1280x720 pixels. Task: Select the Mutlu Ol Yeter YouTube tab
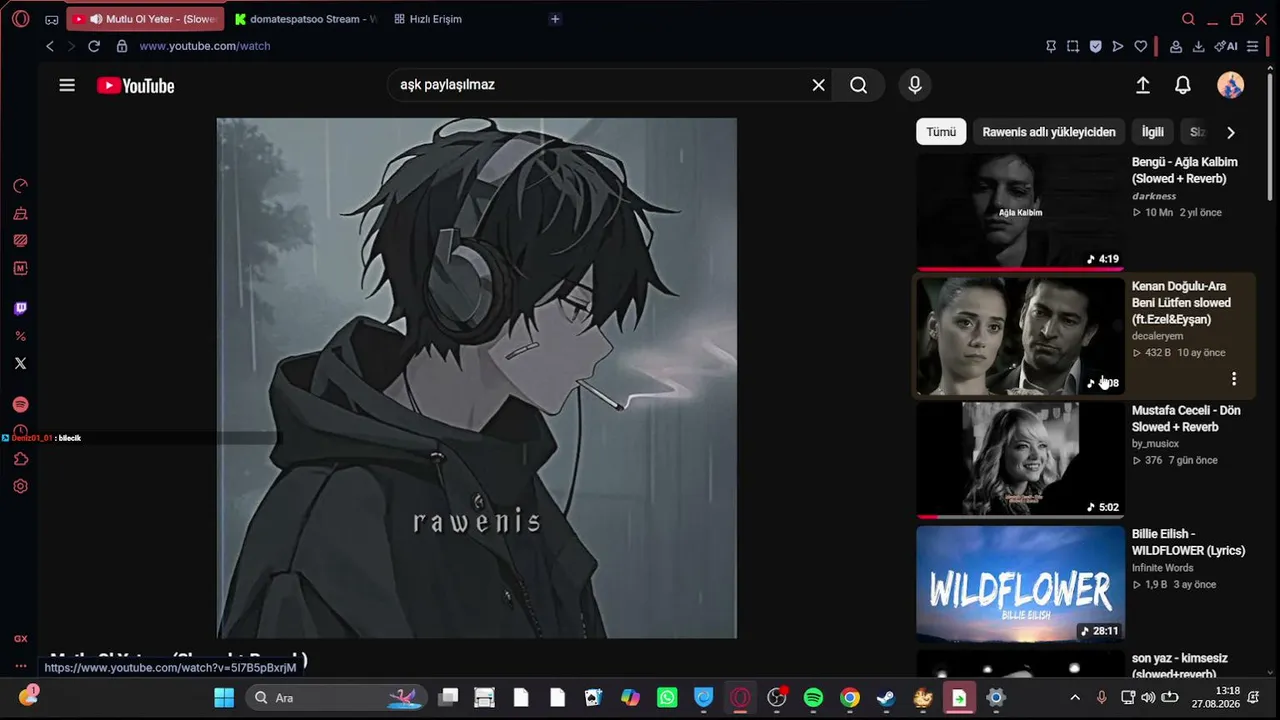pos(145,19)
